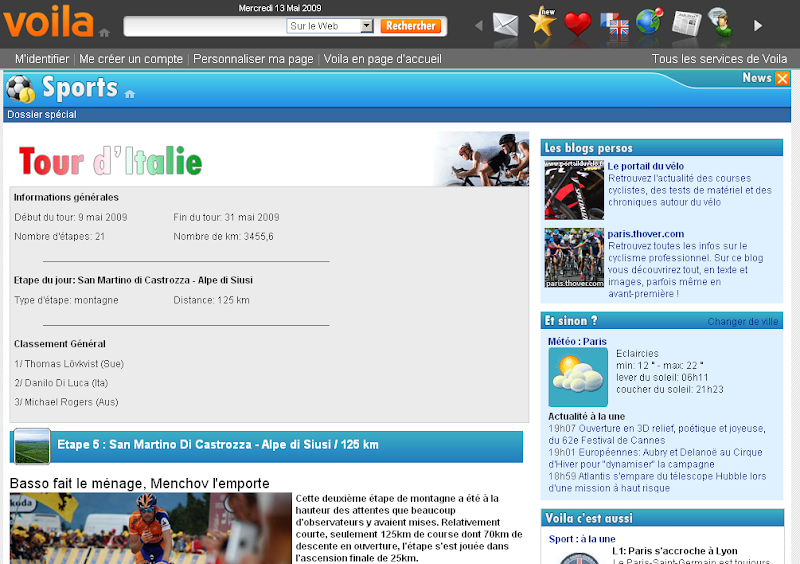Click the newspaper news icon

[686, 23]
